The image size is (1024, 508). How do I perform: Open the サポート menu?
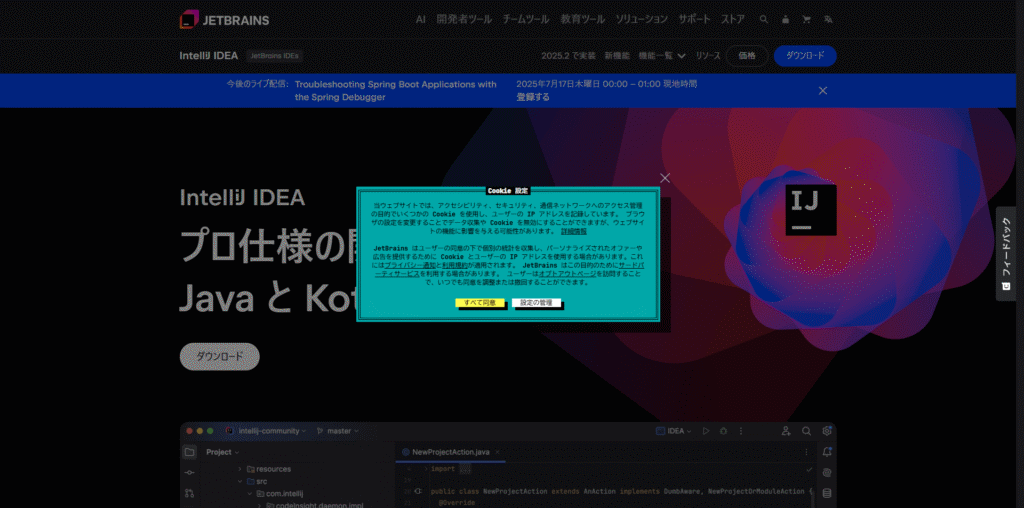694,20
